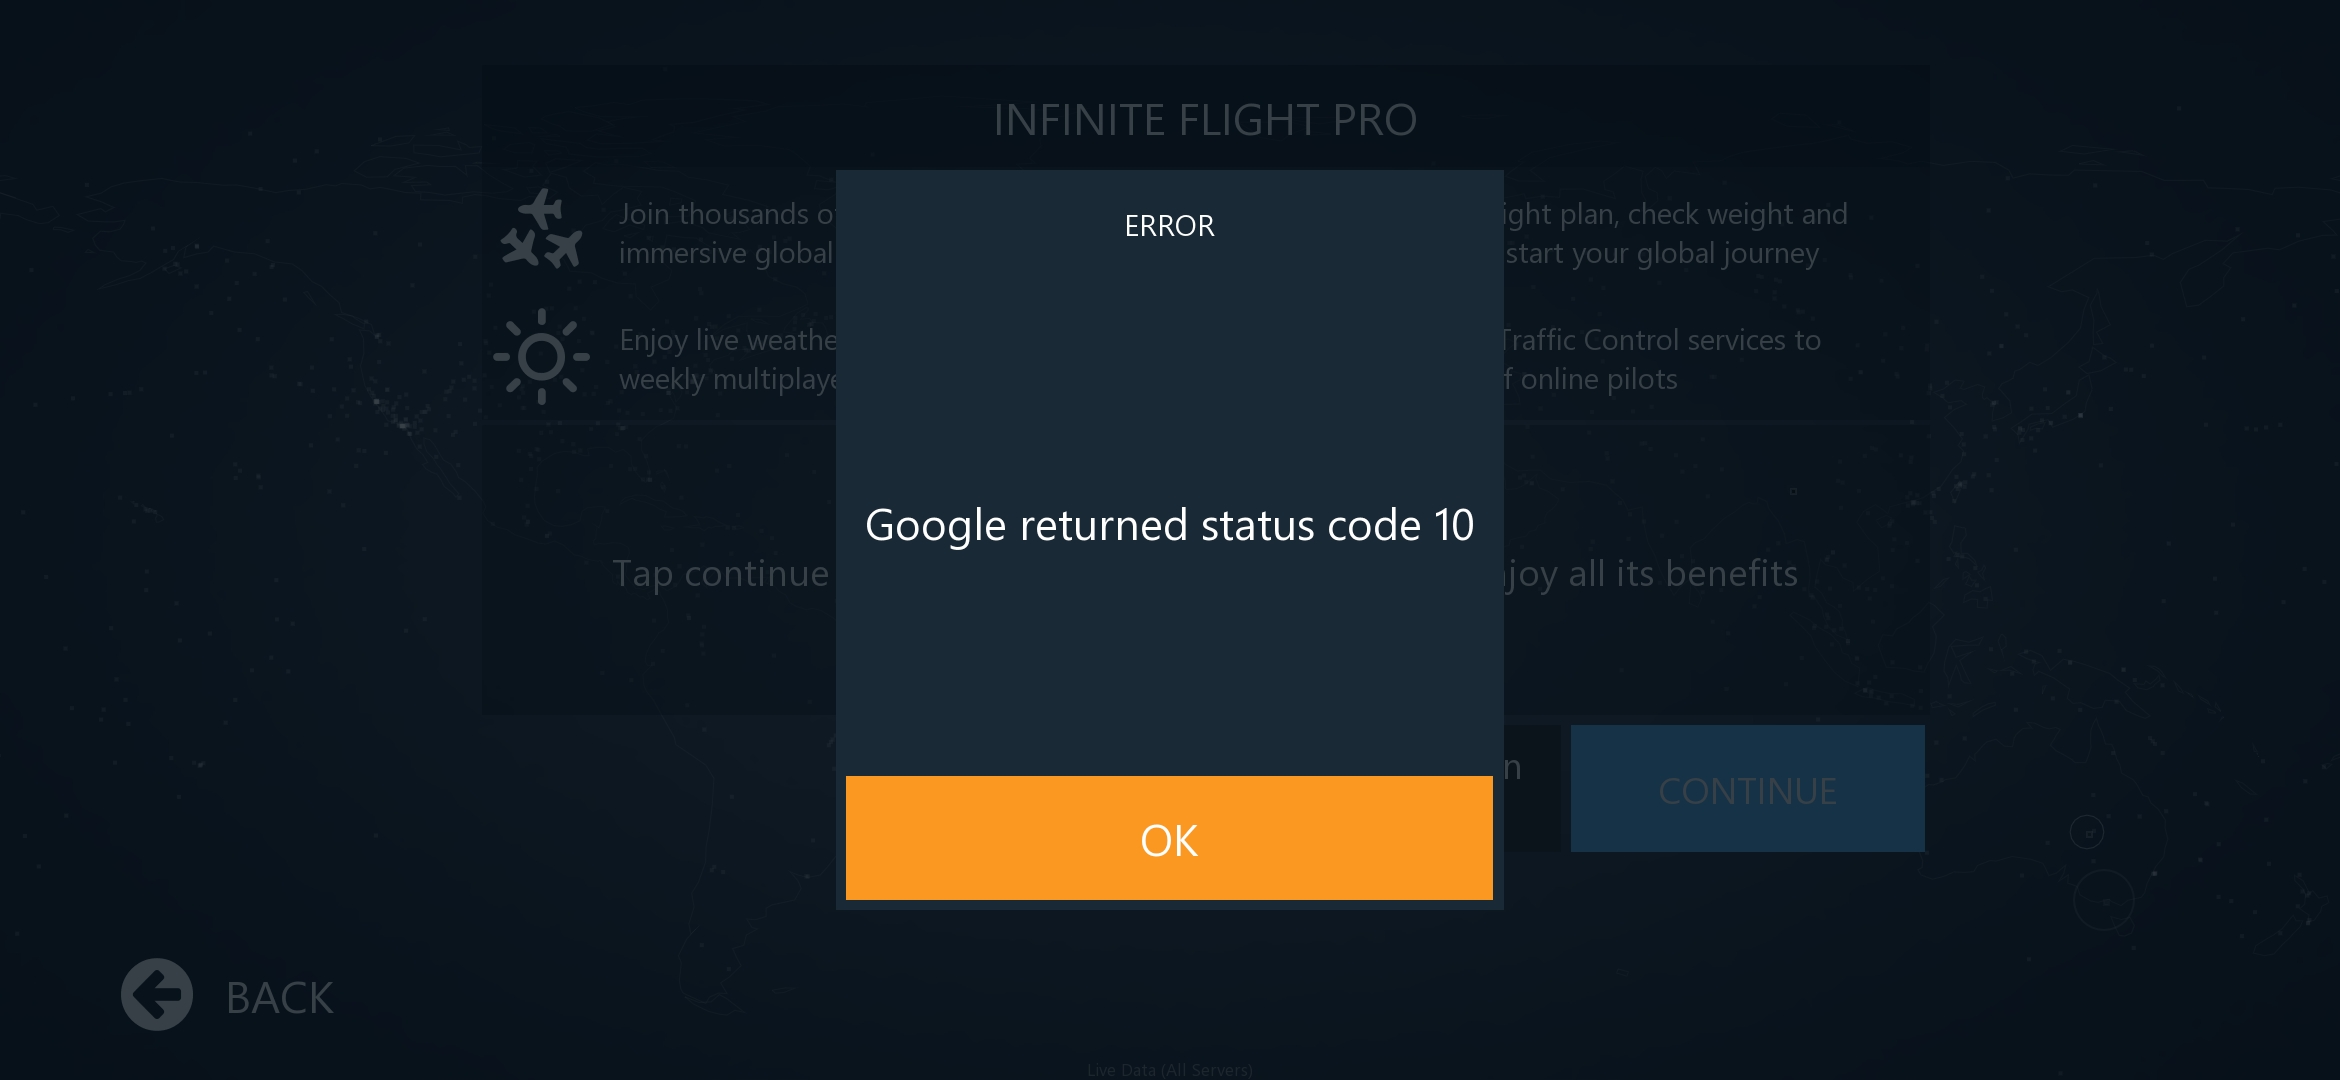Screen dimensions: 2340x1080
Task: Click the Live Data (All Servers) label
Action: pyautogui.click(x=1169, y=1069)
